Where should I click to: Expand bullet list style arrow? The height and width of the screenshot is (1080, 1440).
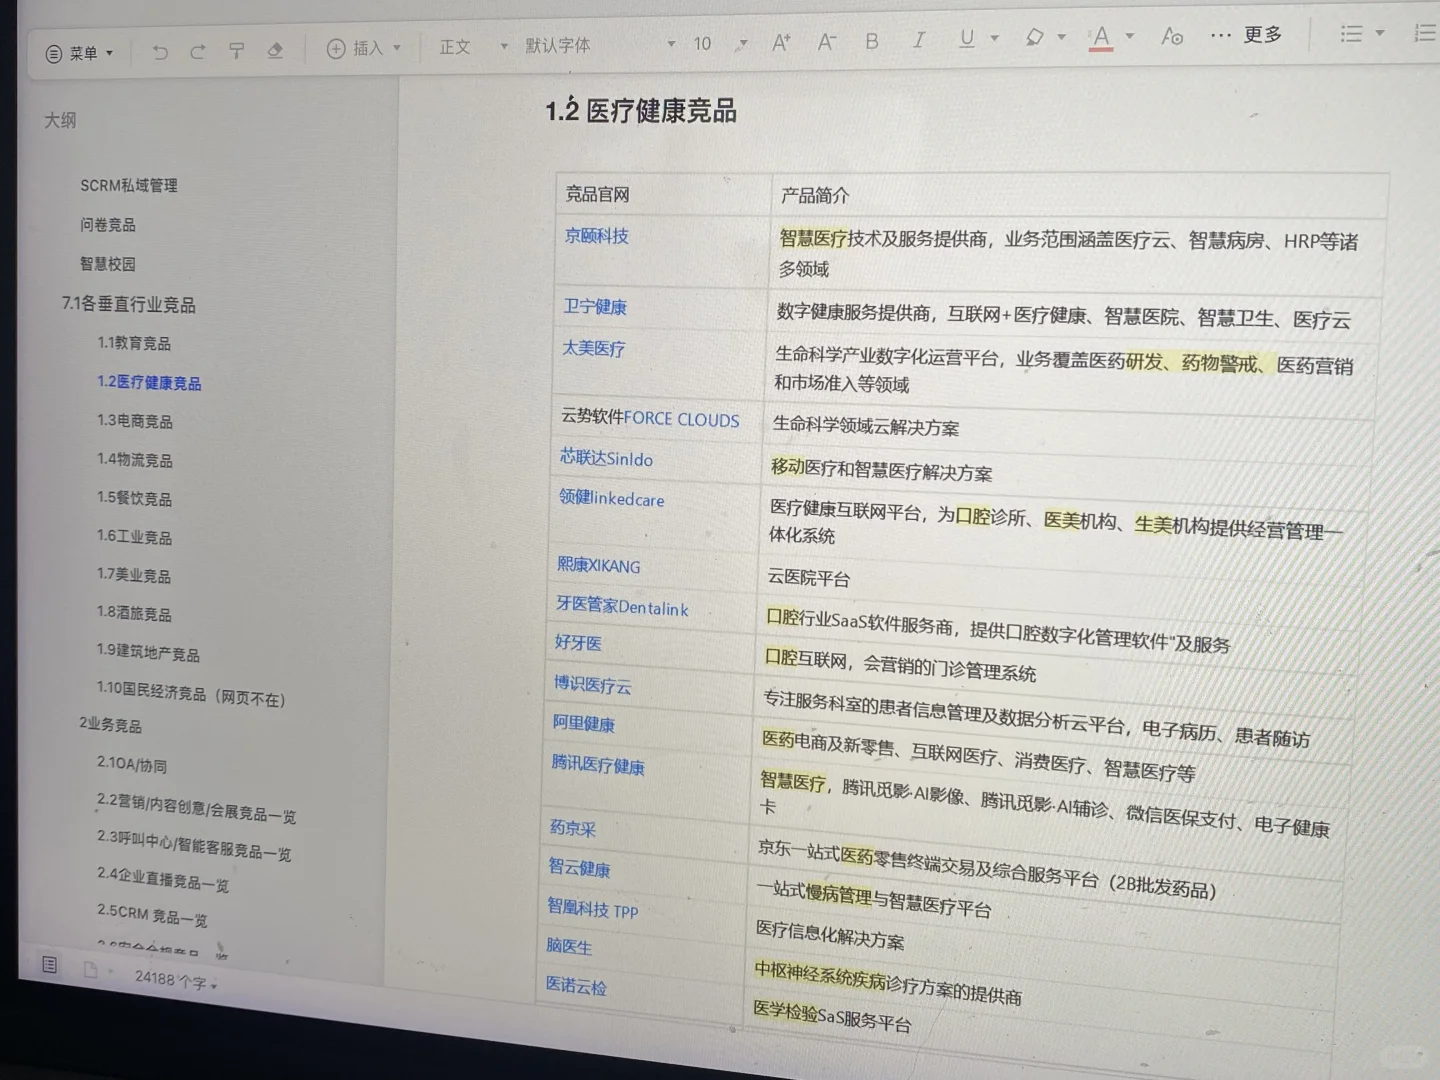(x=1380, y=33)
